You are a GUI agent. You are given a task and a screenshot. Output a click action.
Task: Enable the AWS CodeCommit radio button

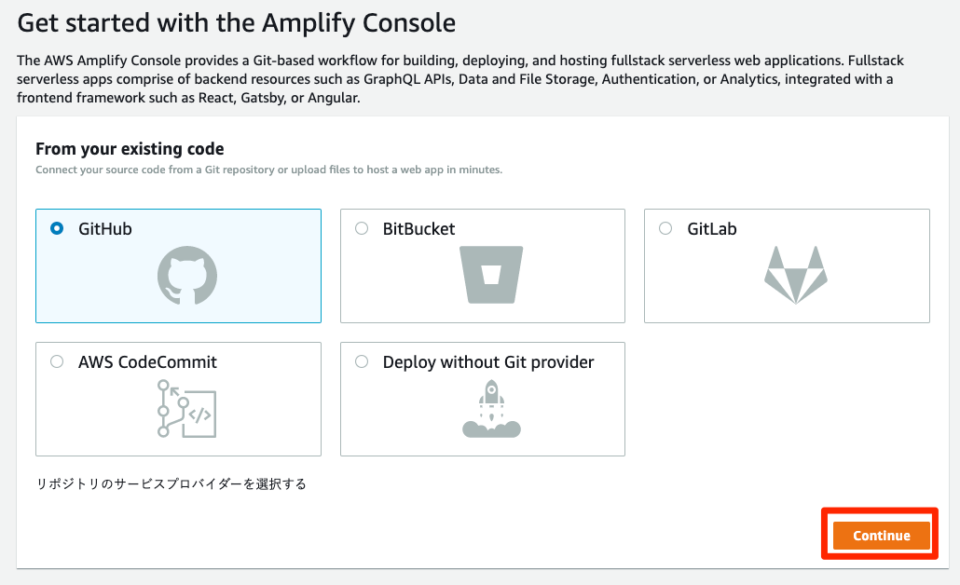coord(58,361)
